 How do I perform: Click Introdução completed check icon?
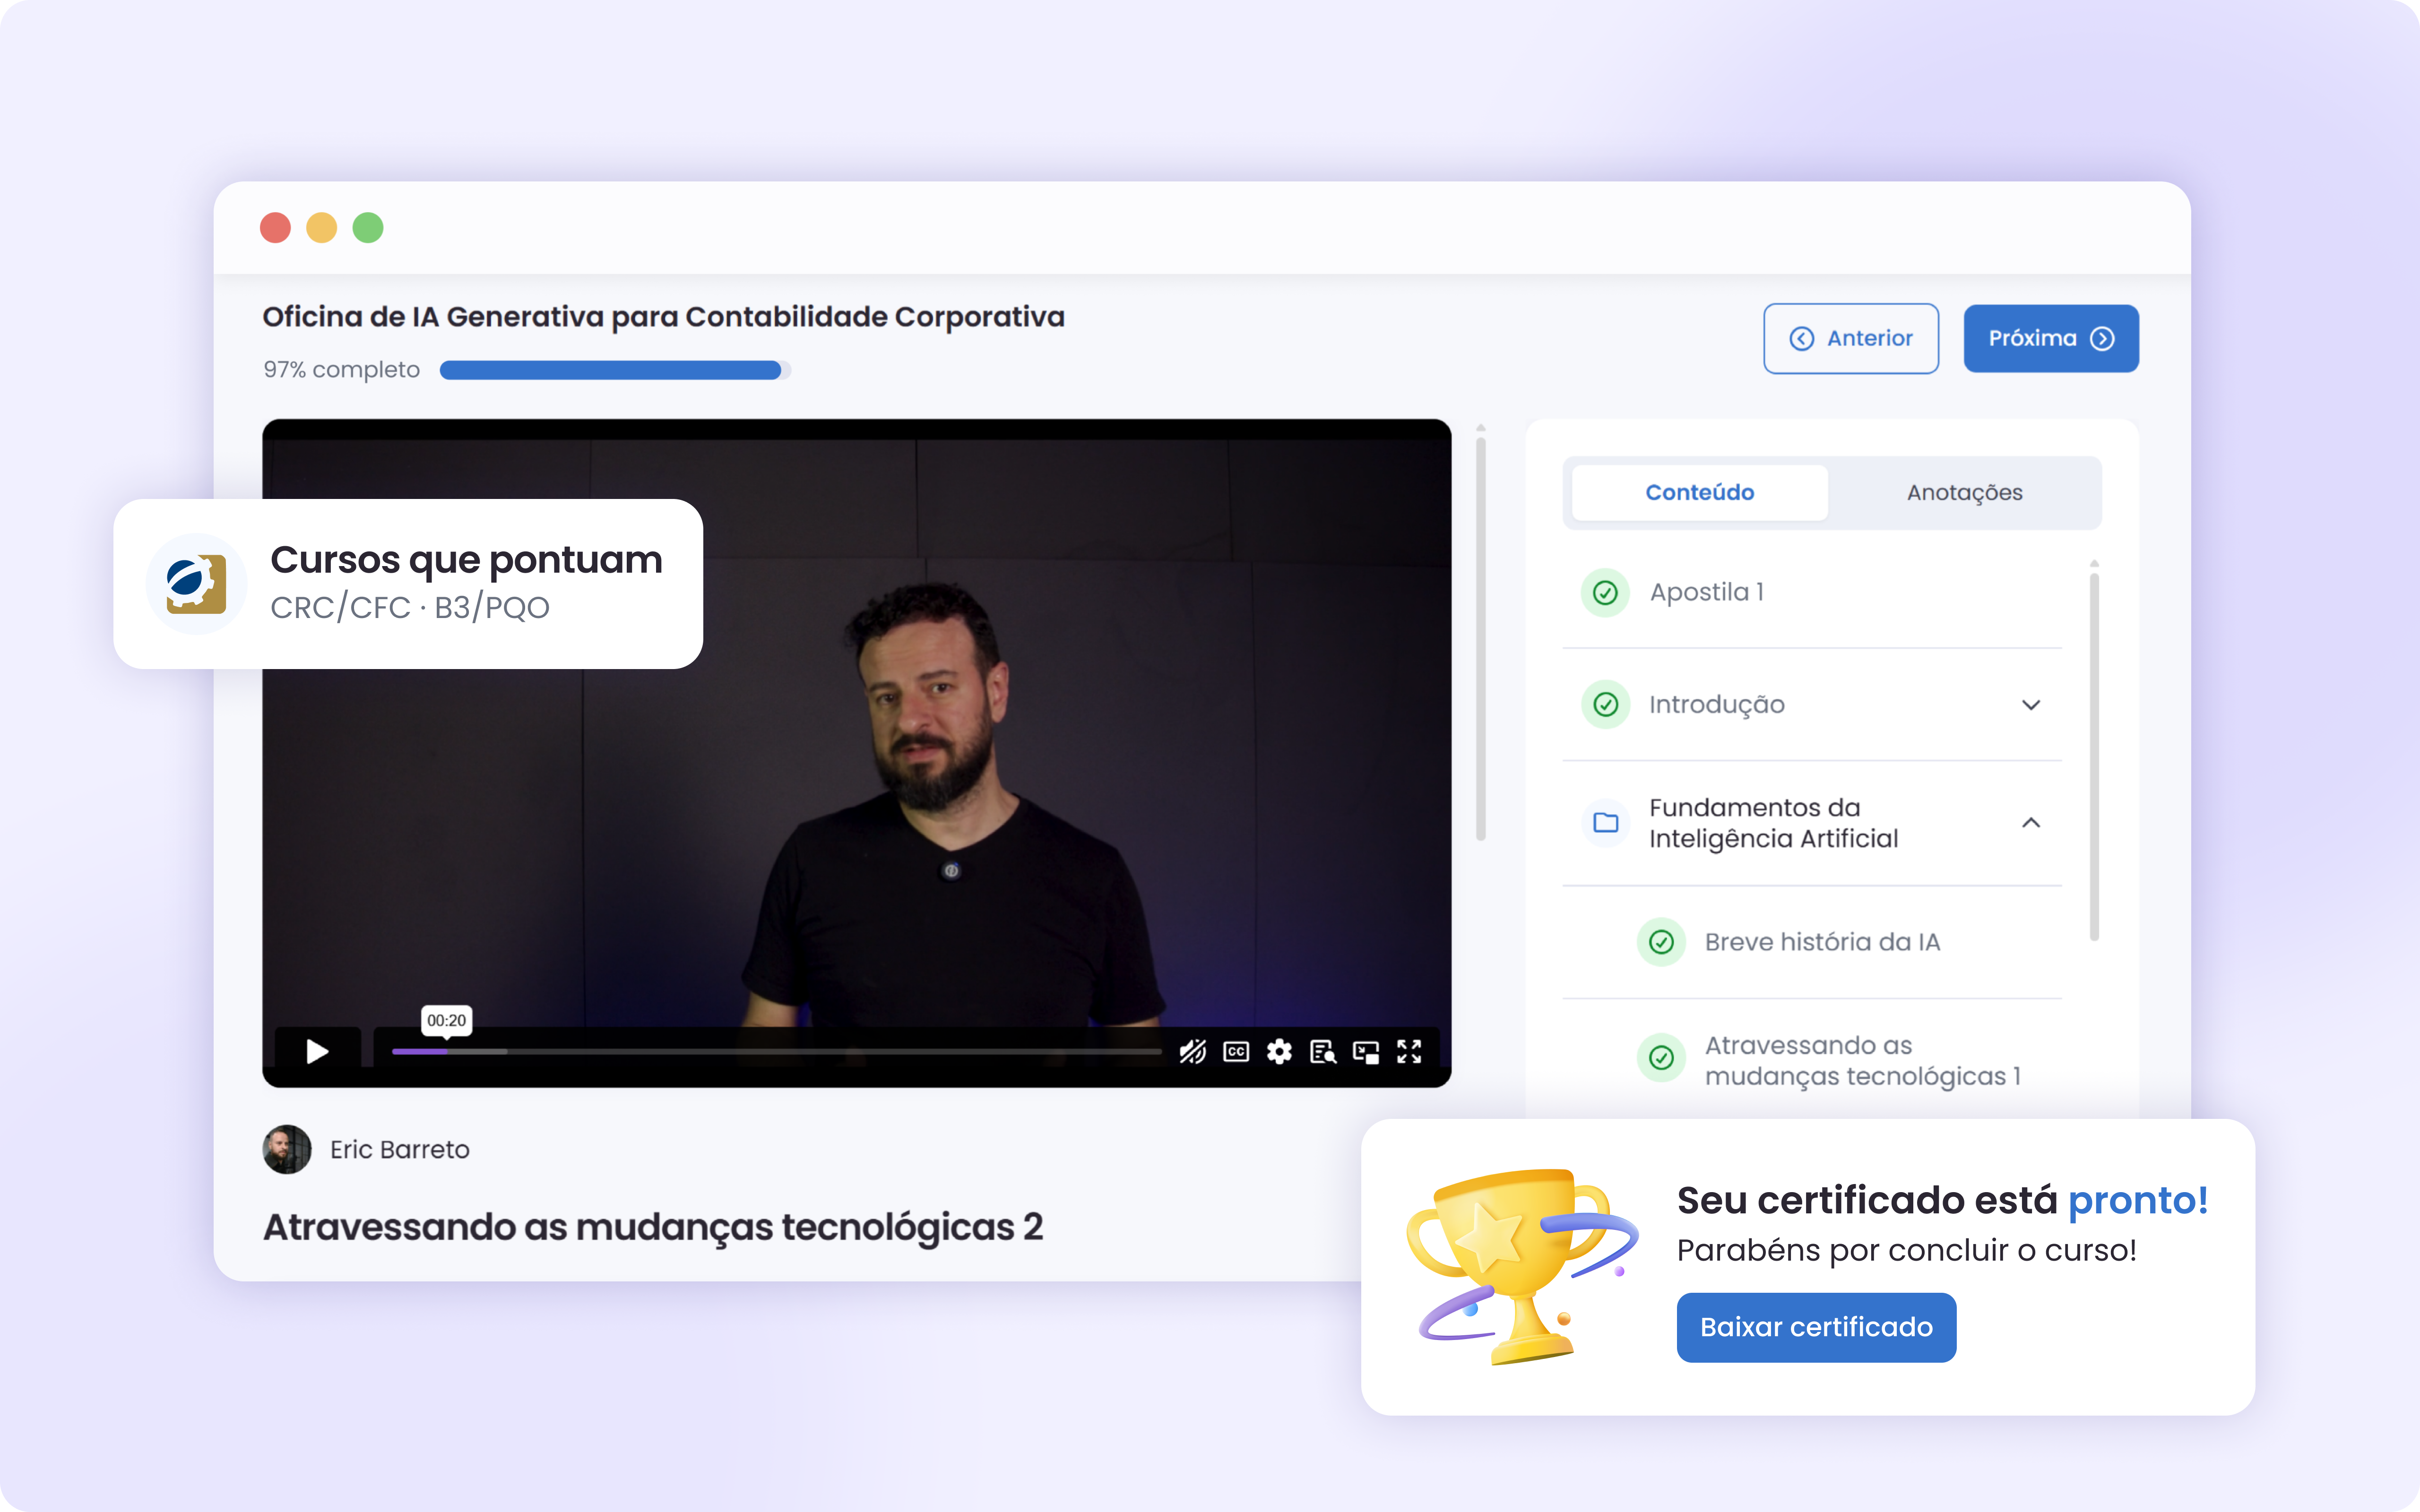coord(1605,704)
